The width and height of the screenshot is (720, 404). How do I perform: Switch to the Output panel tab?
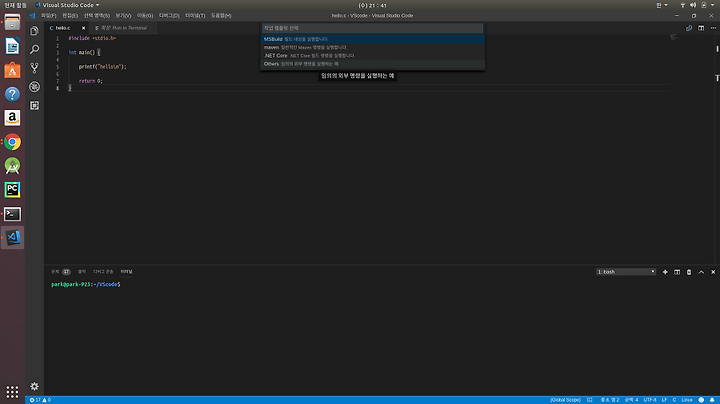pyautogui.click(x=82, y=272)
